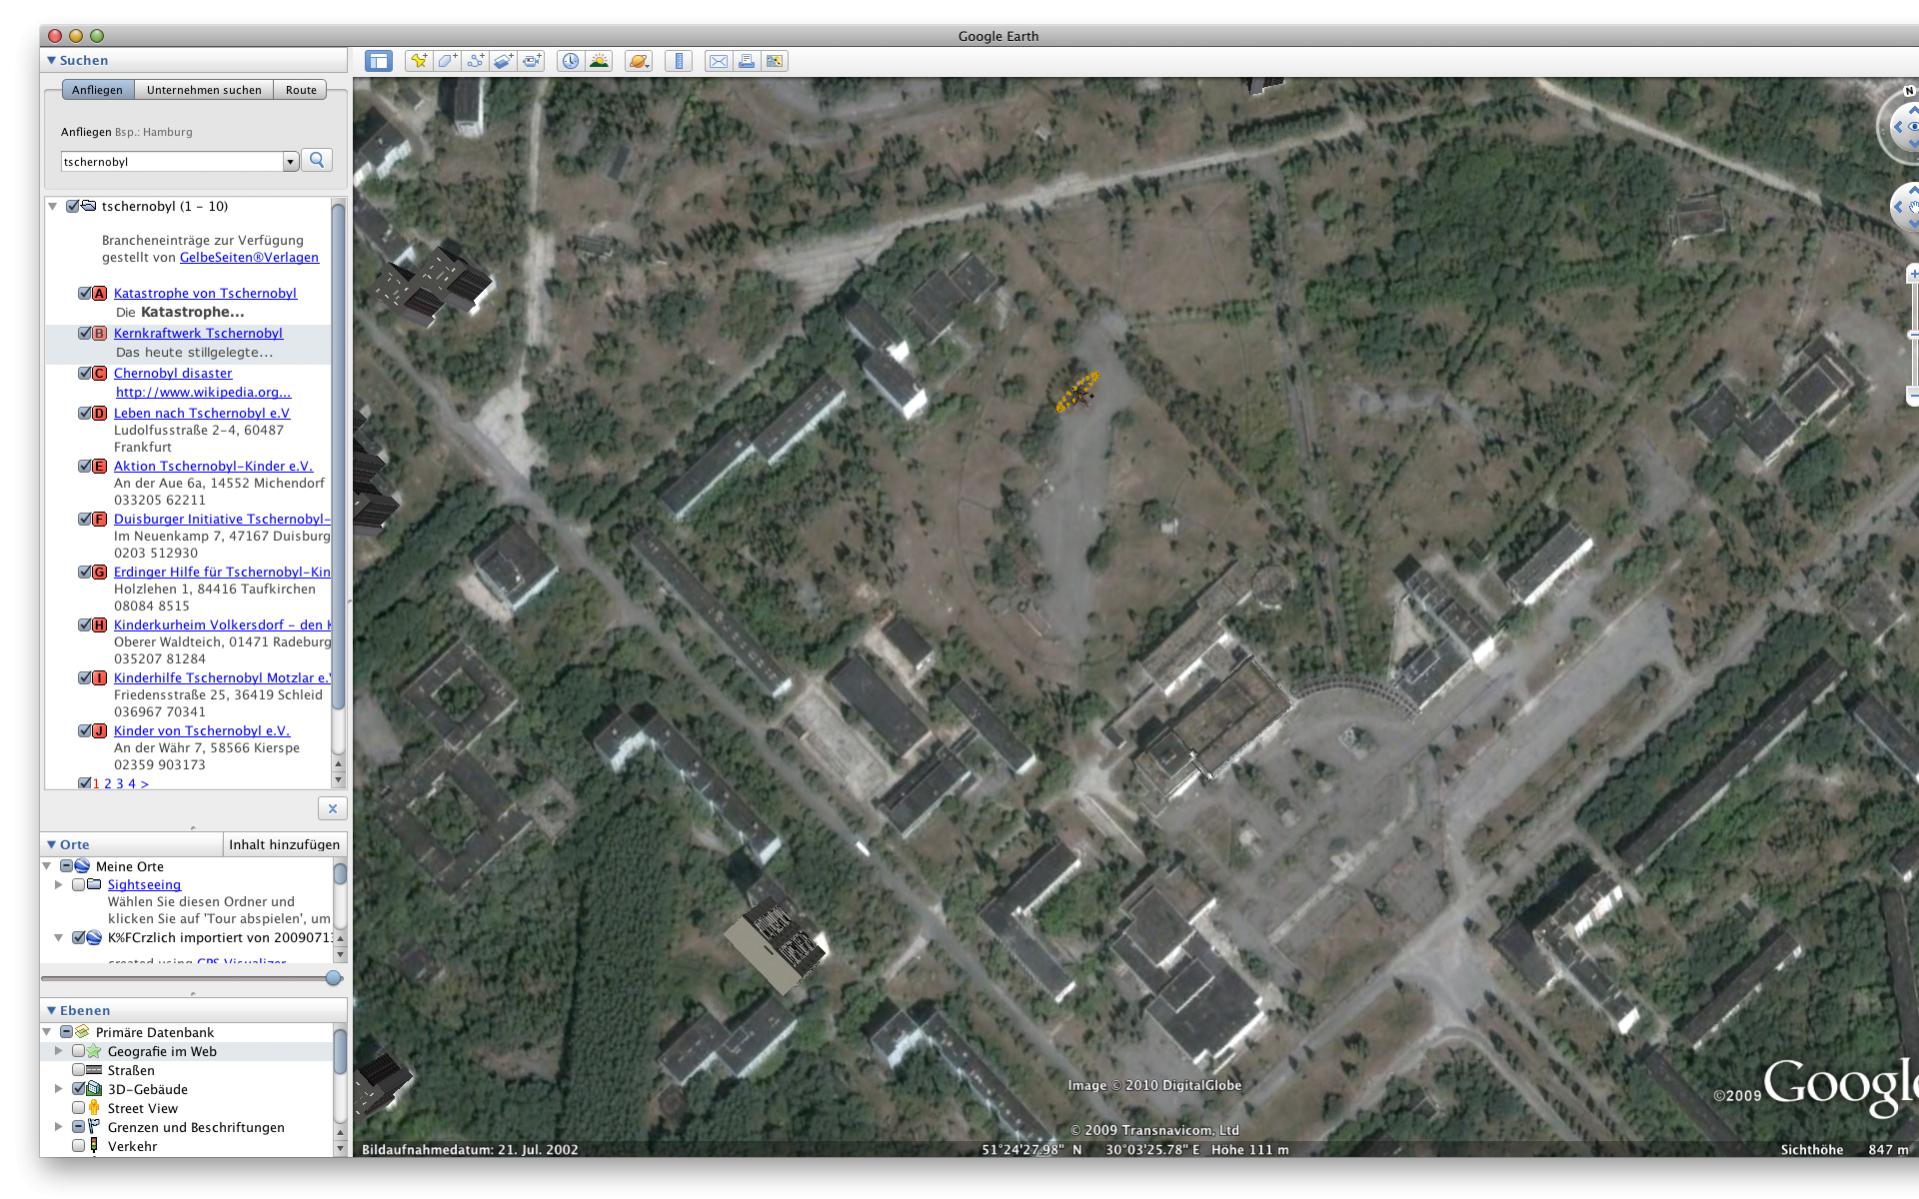The image size is (1919, 1199).
Task: Go to next results page arrow
Action: click(144, 784)
